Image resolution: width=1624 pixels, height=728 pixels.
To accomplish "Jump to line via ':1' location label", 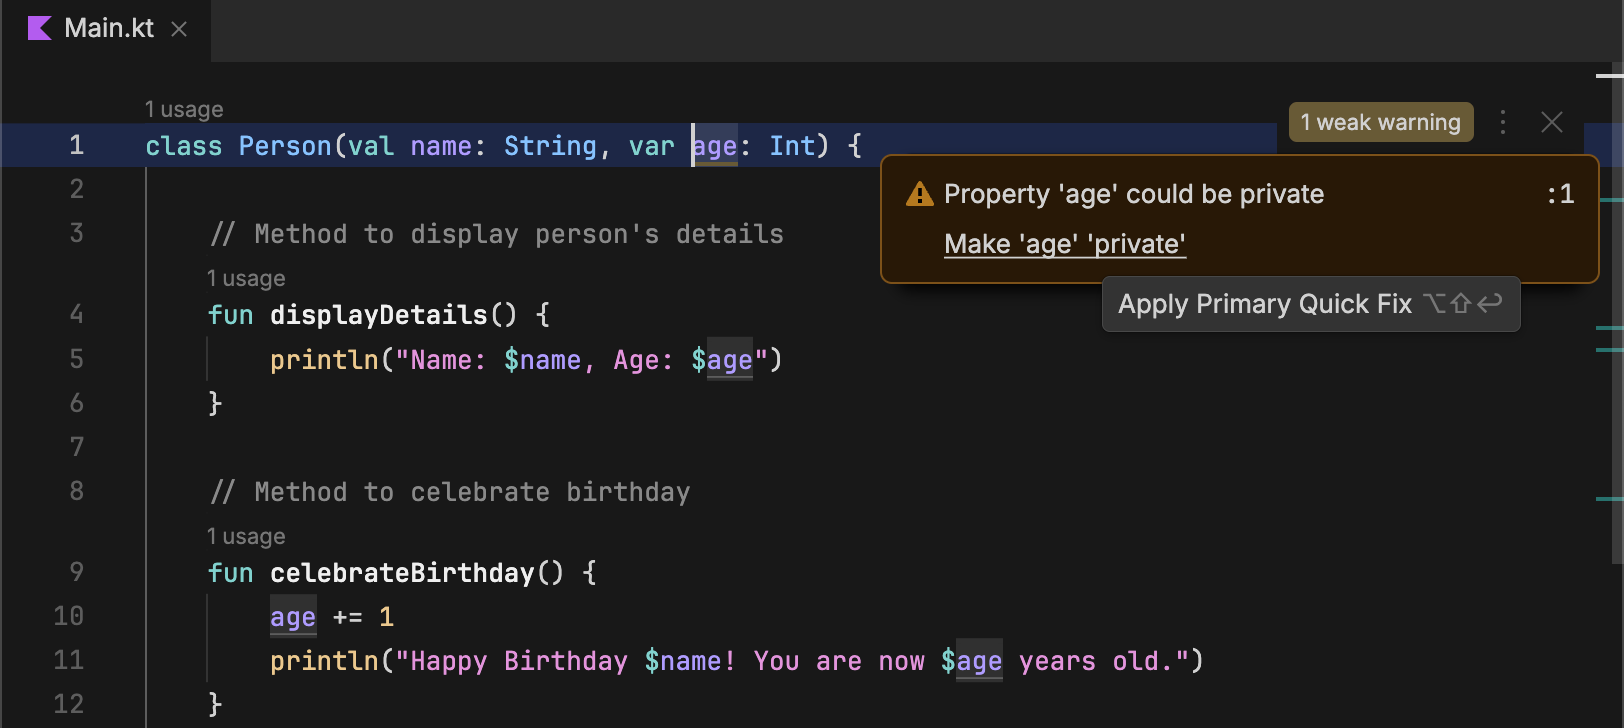I will click(x=1560, y=194).
